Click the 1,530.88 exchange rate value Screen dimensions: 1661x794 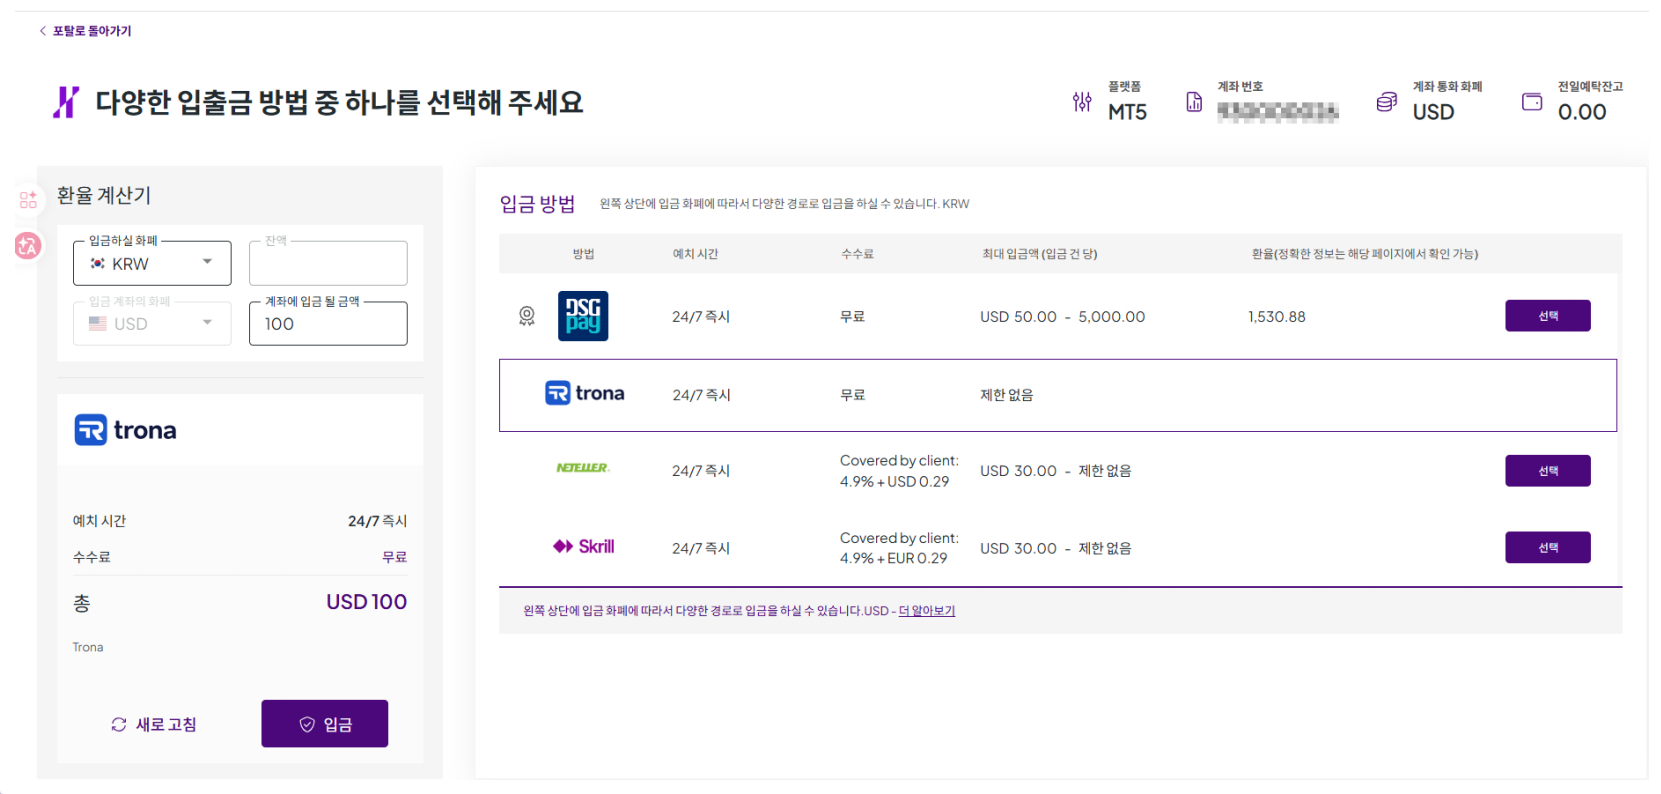pyautogui.click(x=1277, y=316)
